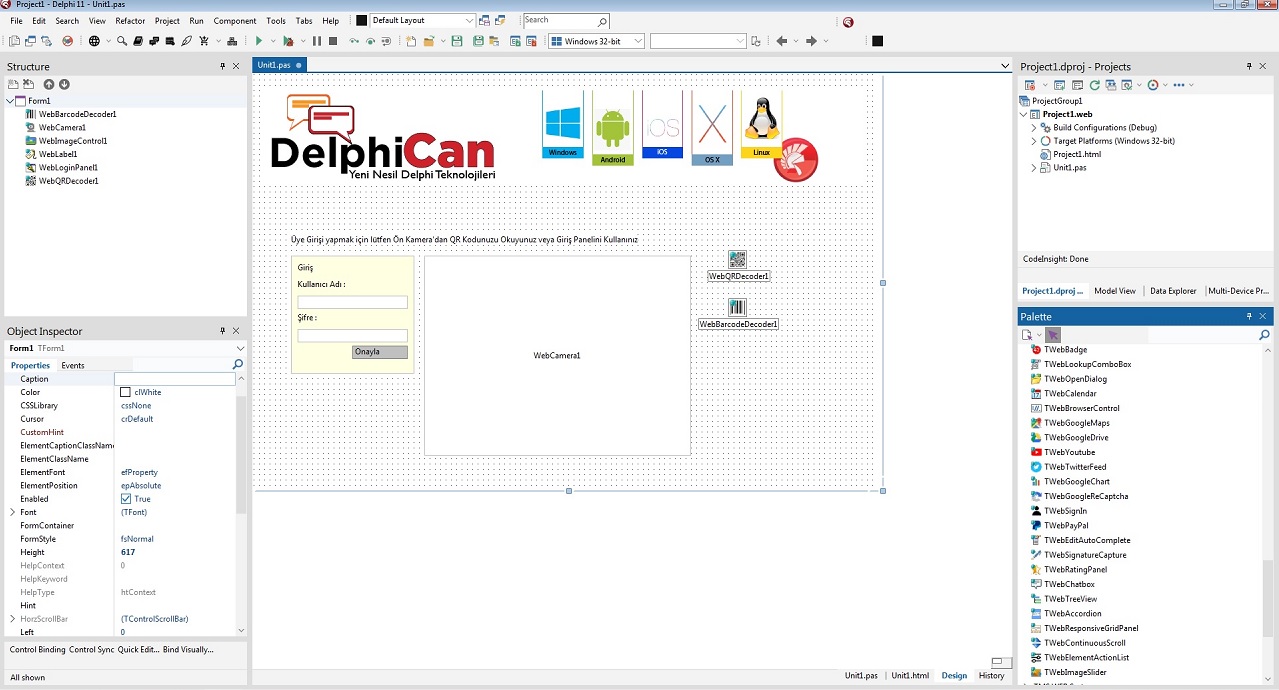
Task: Click the Pause icon in toolbar
Action: tap(317, 41)
